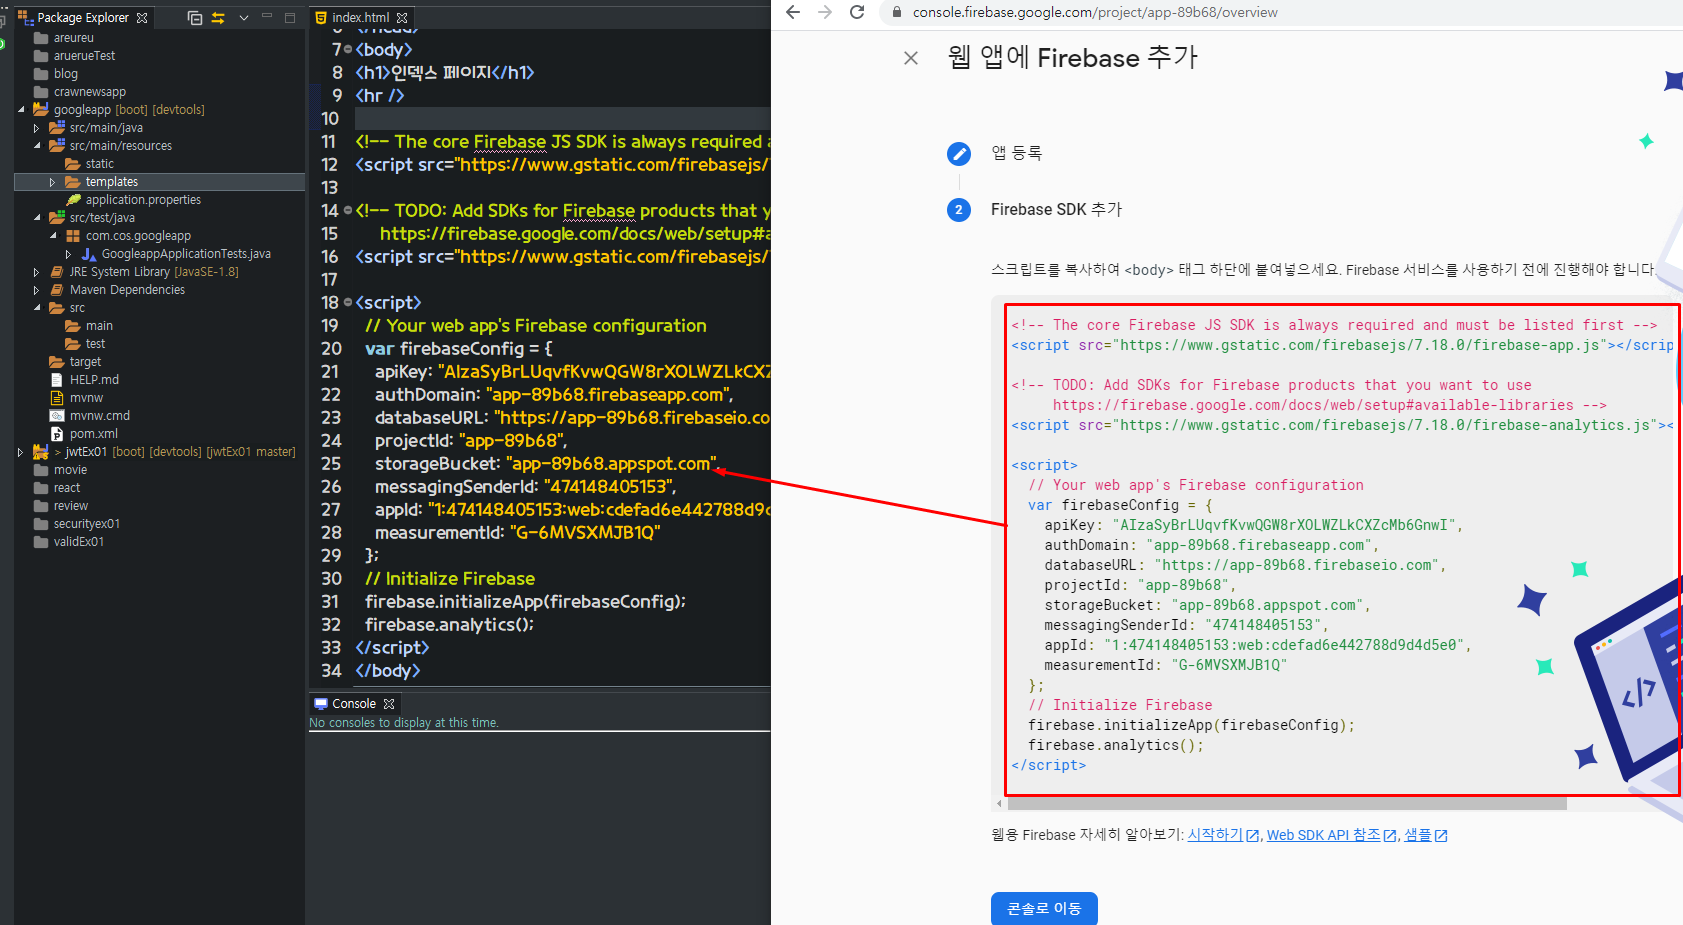The width and height of the screenshot is (1683, 925).
Task: Fold the script block at line 18
Action: click(x=348, y=302)
